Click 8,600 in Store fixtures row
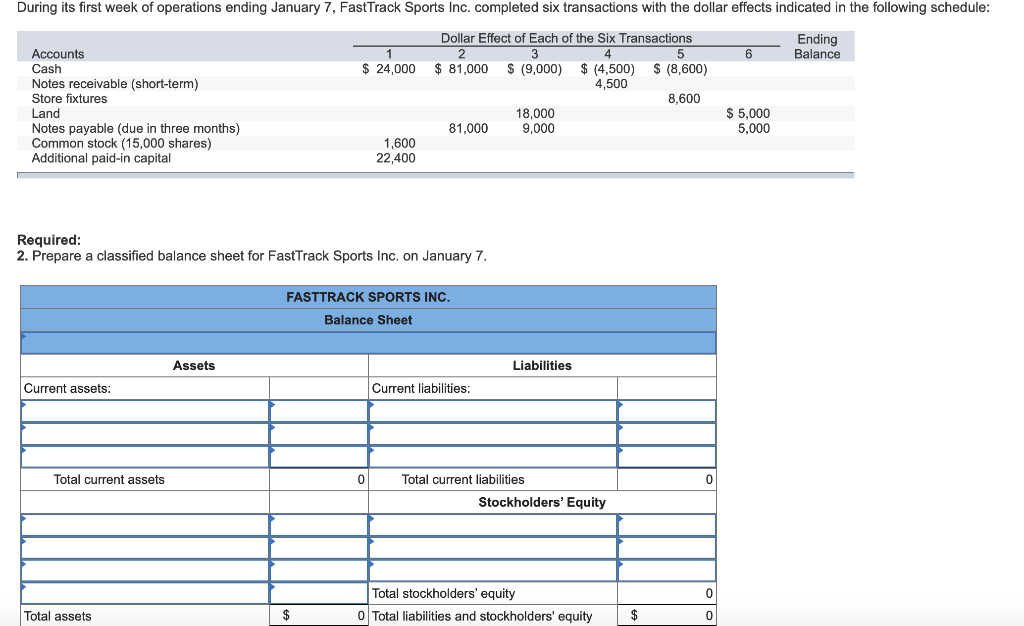The width and height of the screenshot is (1024, 626). [684, 99]
